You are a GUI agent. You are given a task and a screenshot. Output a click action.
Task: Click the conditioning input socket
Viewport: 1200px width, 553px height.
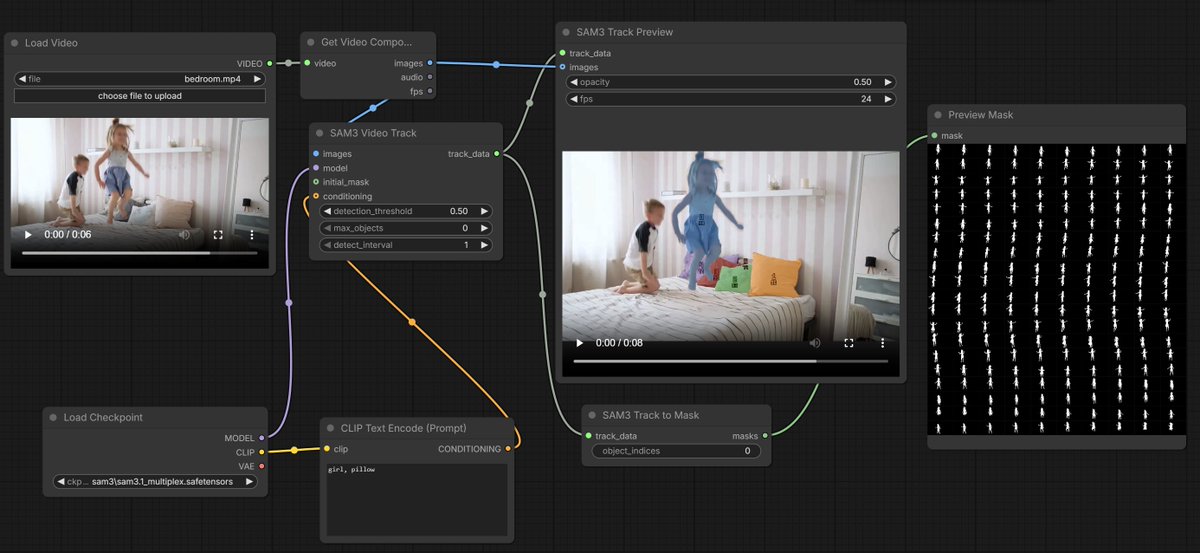[x=316, y=196]
